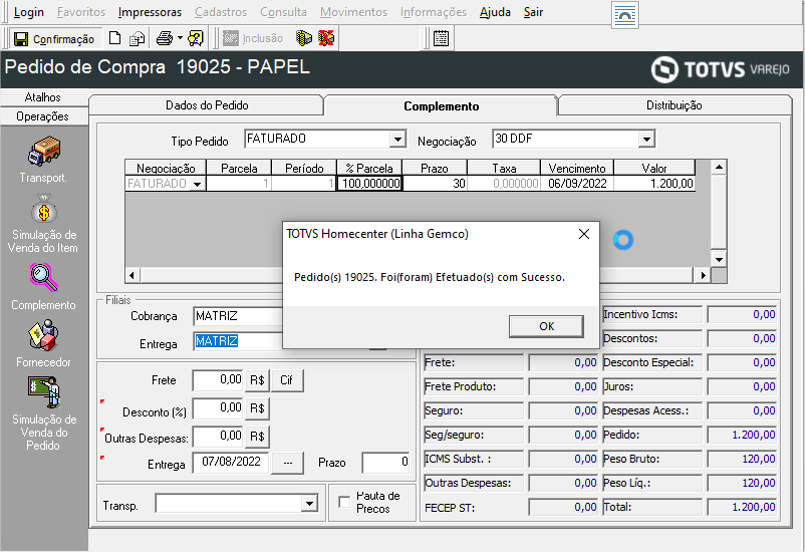
Task: Open the FATURADO grid cell dropdown
Action: point(198,184)
